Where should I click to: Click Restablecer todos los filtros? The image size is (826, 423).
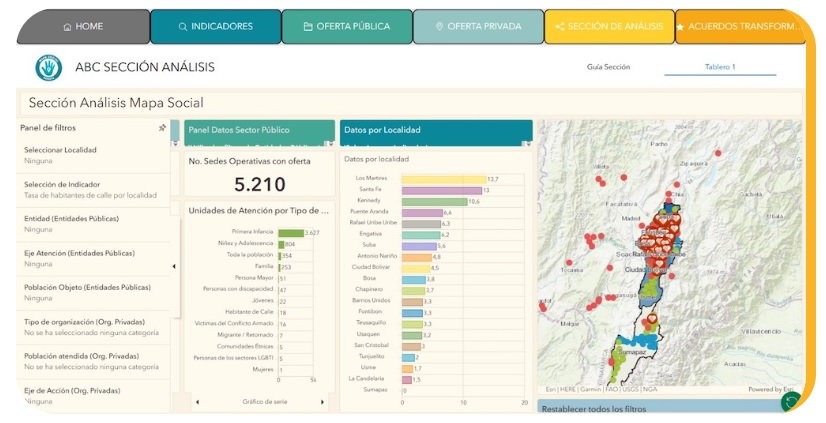[x=596, y=408]
